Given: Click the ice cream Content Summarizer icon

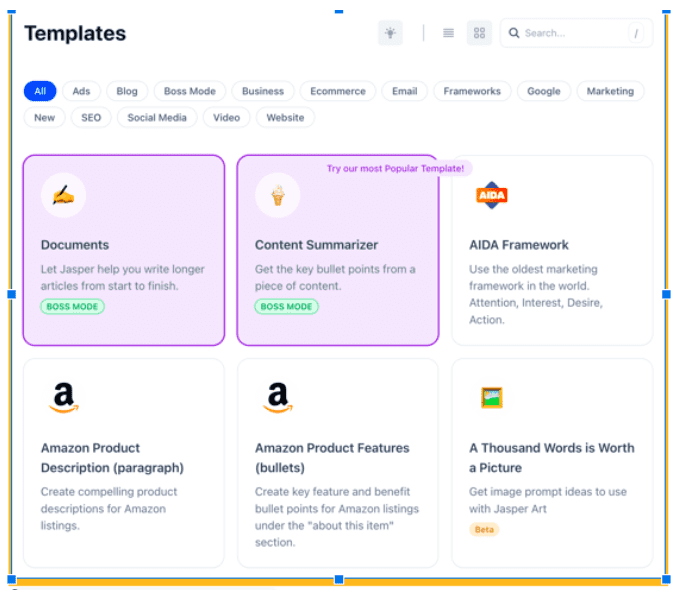Looking at the screenshot, I should coord(278,195).
